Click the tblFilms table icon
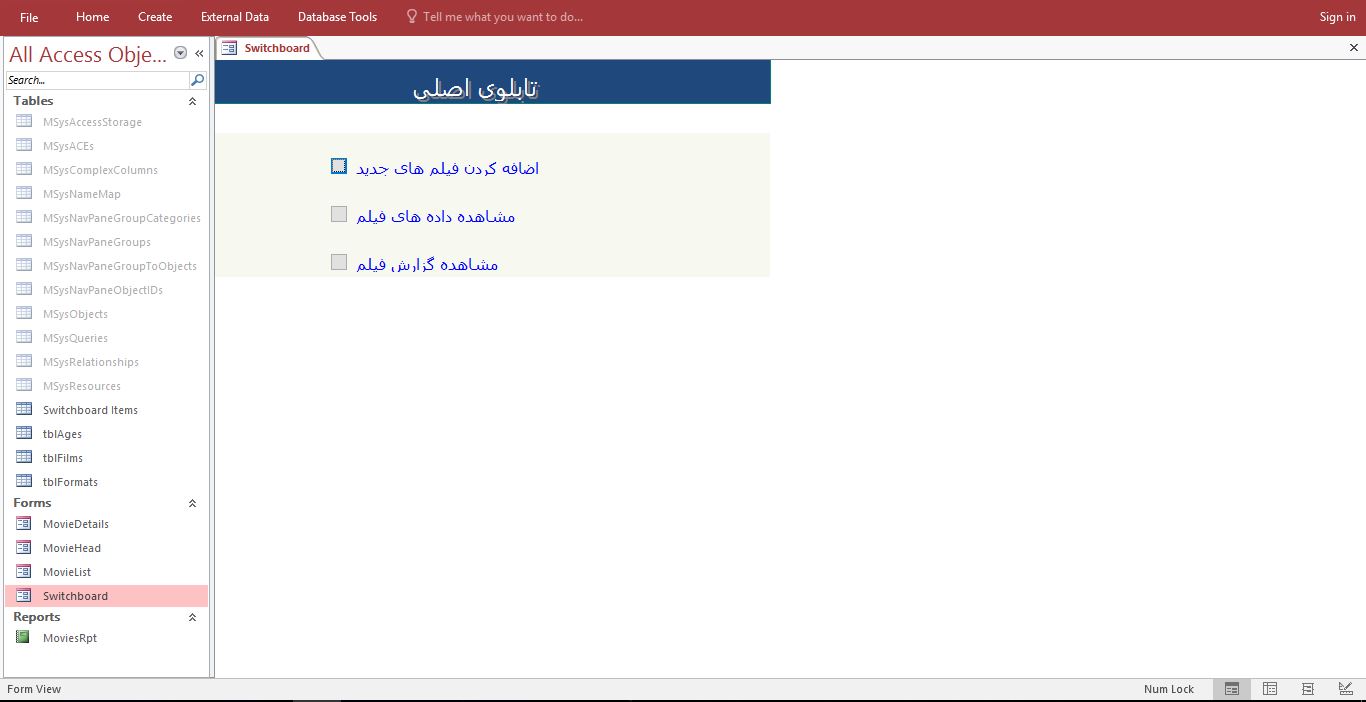 [x=24, y=457]
